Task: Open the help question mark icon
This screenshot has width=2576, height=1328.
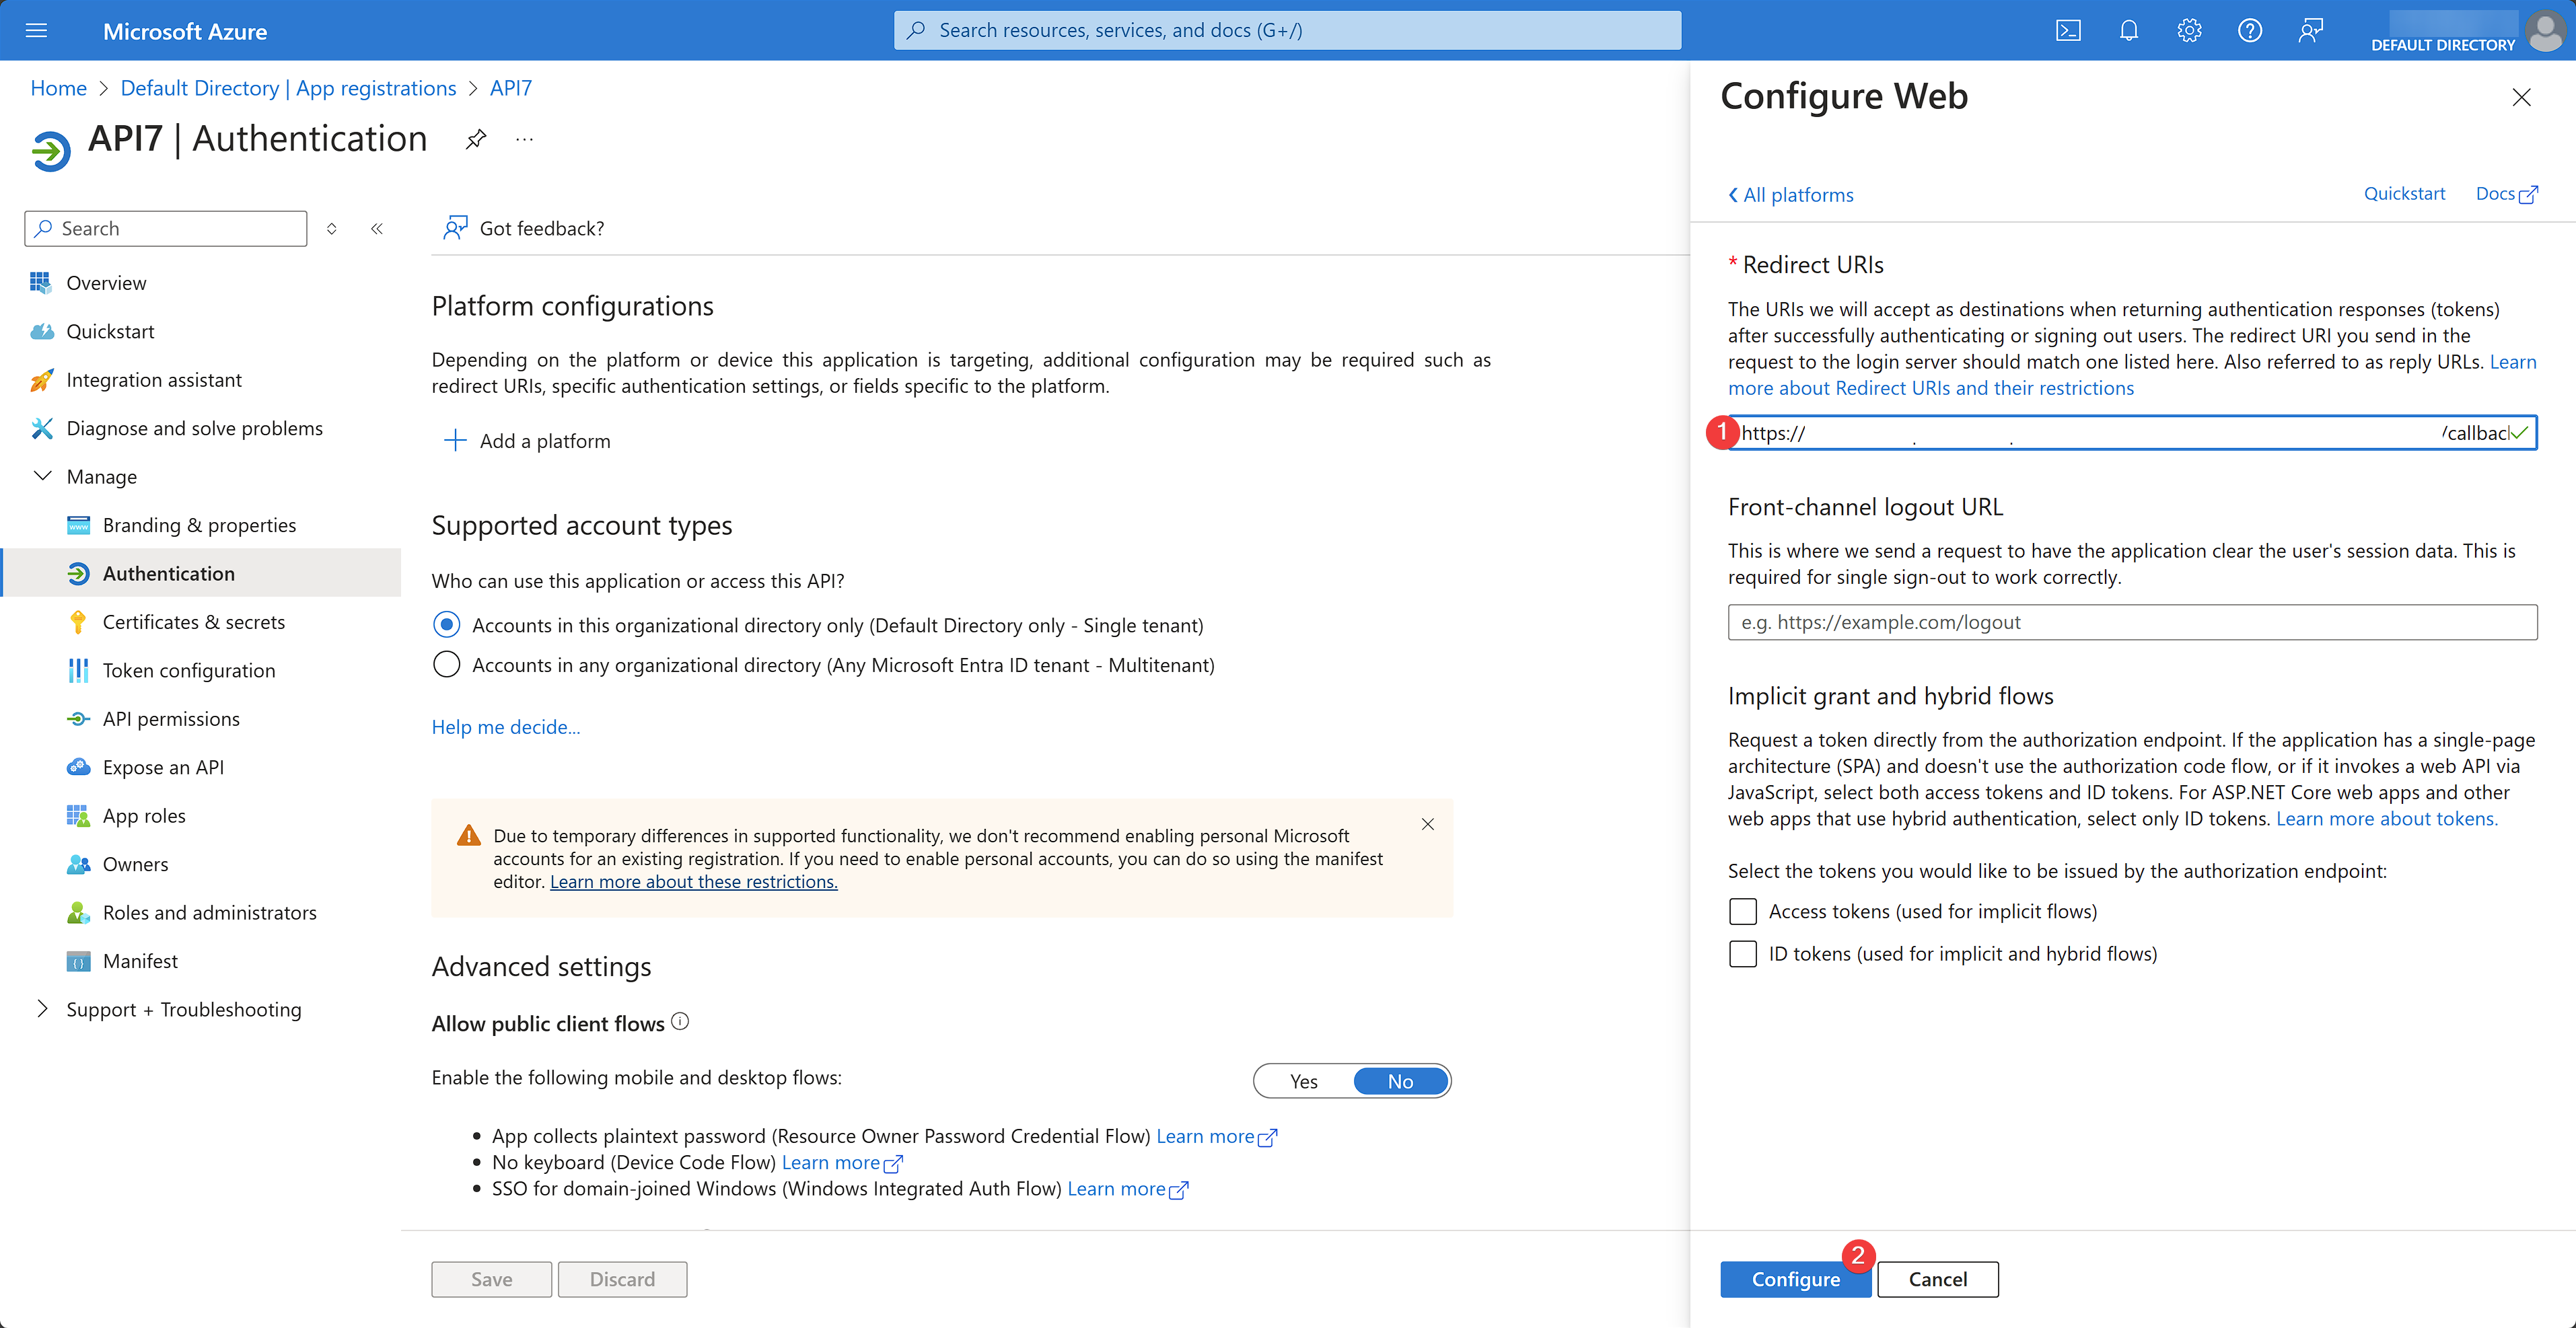Action: point(2249,31)
